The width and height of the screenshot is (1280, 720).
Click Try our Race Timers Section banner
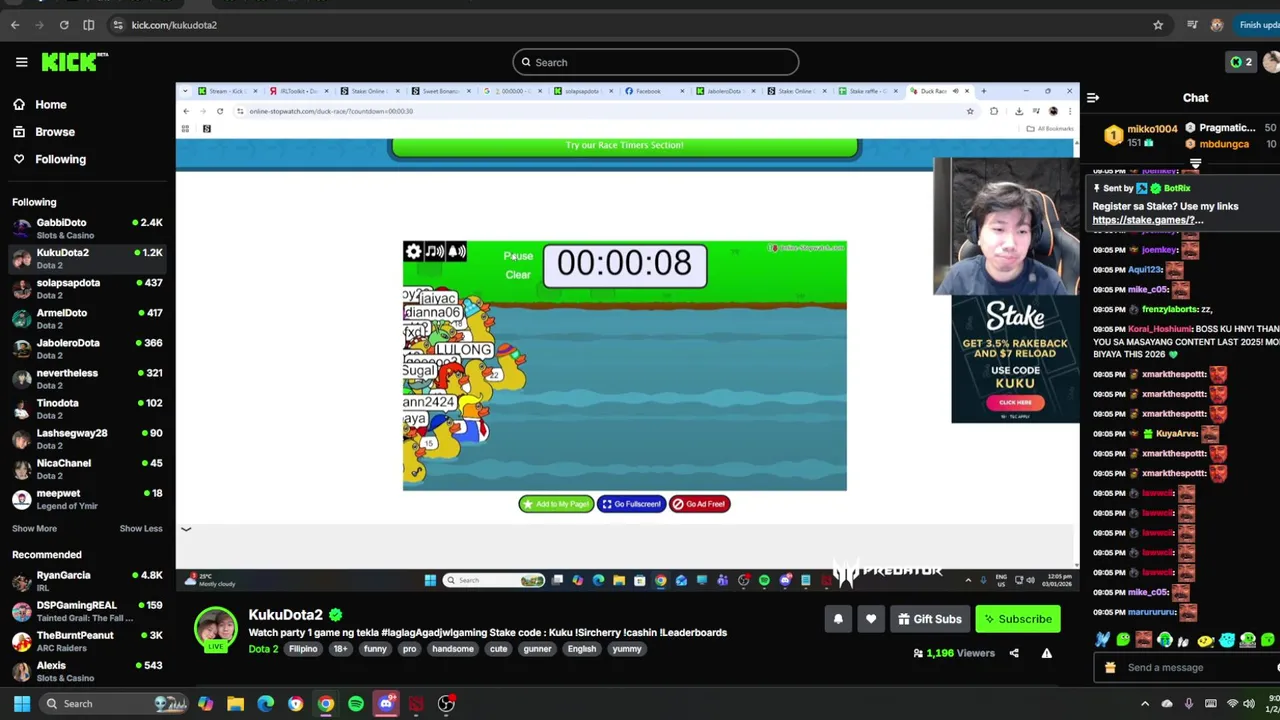coord(625,146)
